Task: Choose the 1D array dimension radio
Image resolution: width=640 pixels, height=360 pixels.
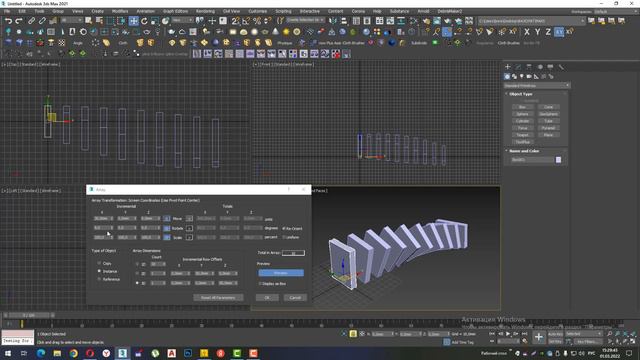Action: pyautogui.click(x=137, y=264)
